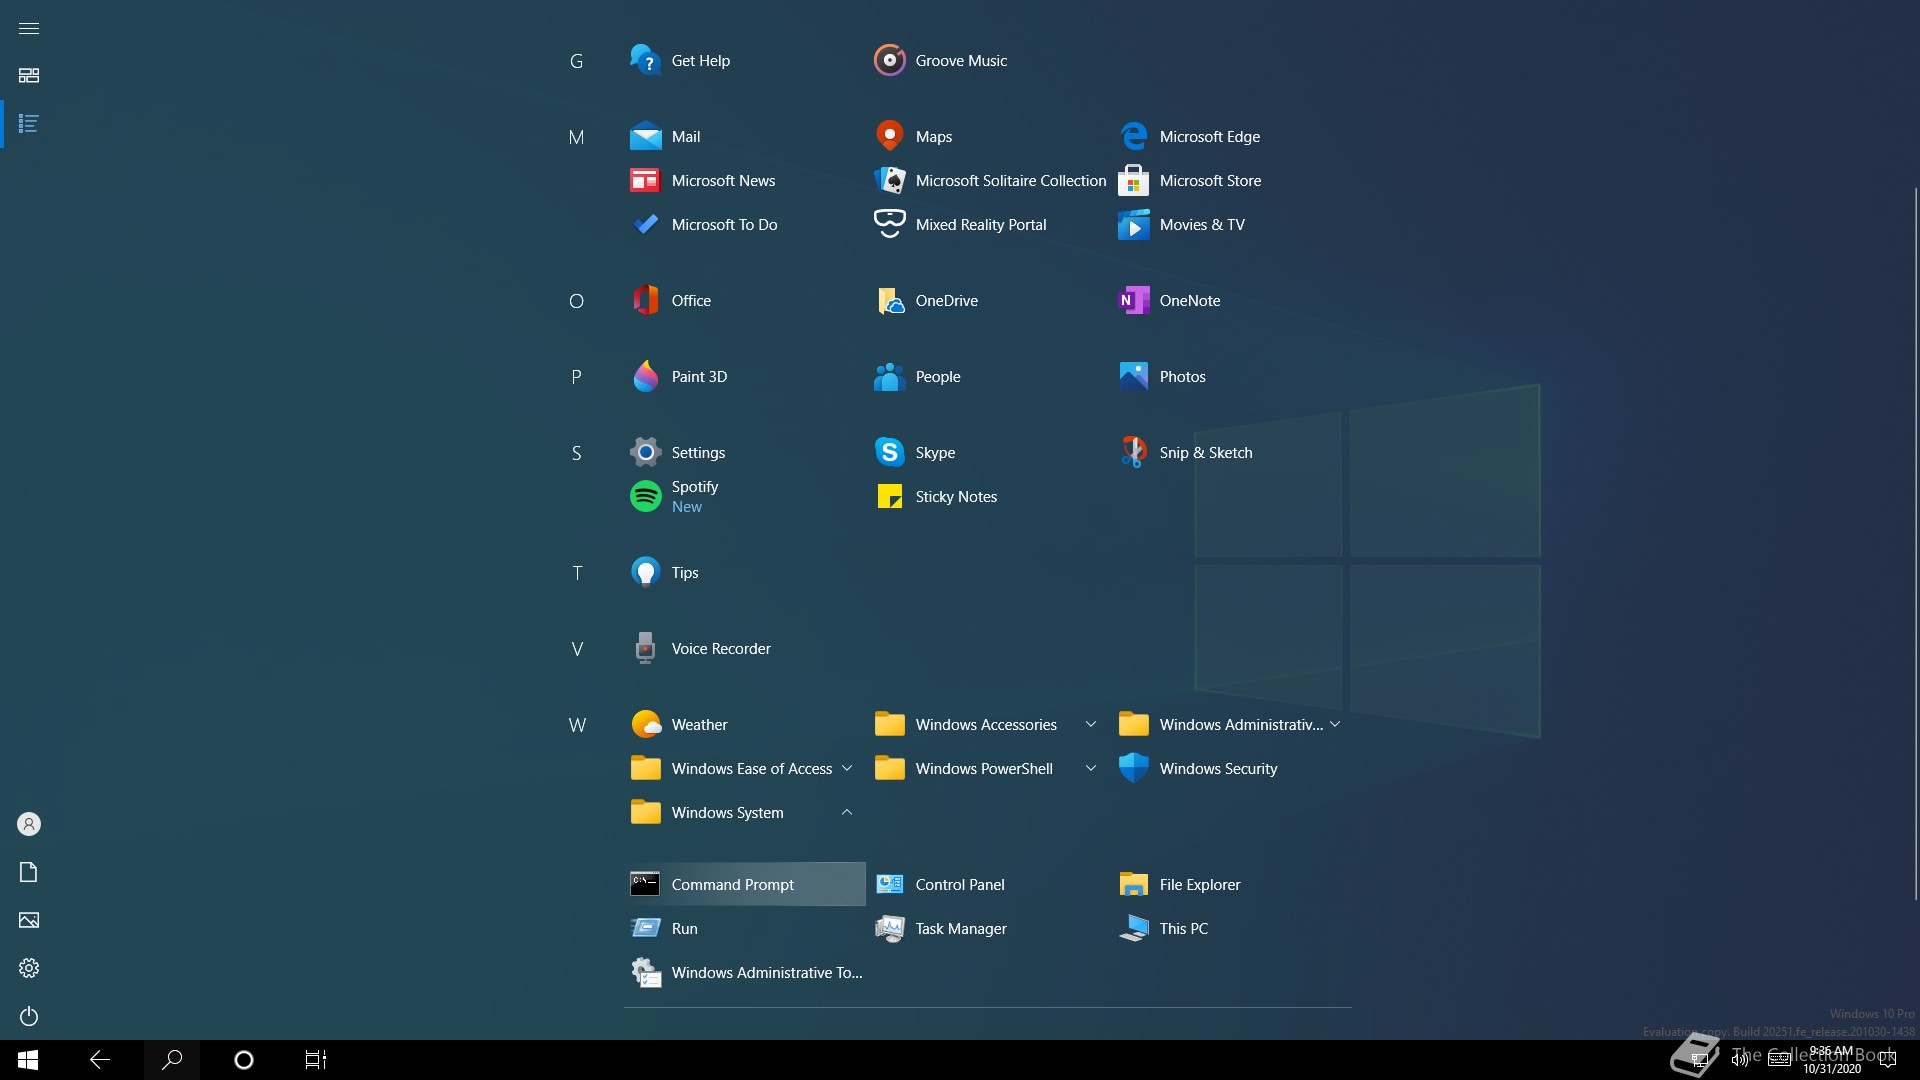Switch to Pinned tiles view
The height and width of the screenshot is (1080, 1920).
pos(29,76)
